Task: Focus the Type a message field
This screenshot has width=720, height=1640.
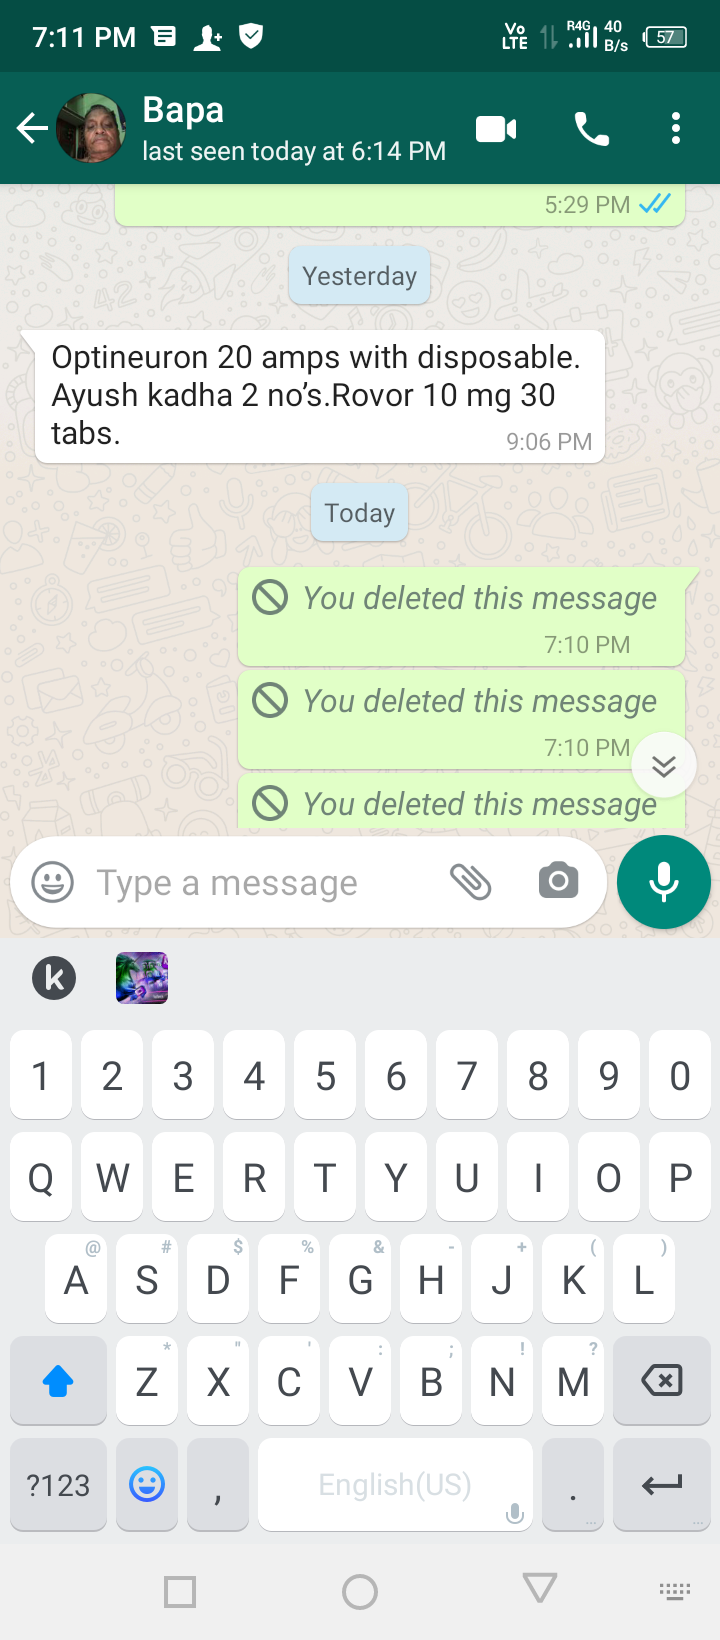Action: 260,883
